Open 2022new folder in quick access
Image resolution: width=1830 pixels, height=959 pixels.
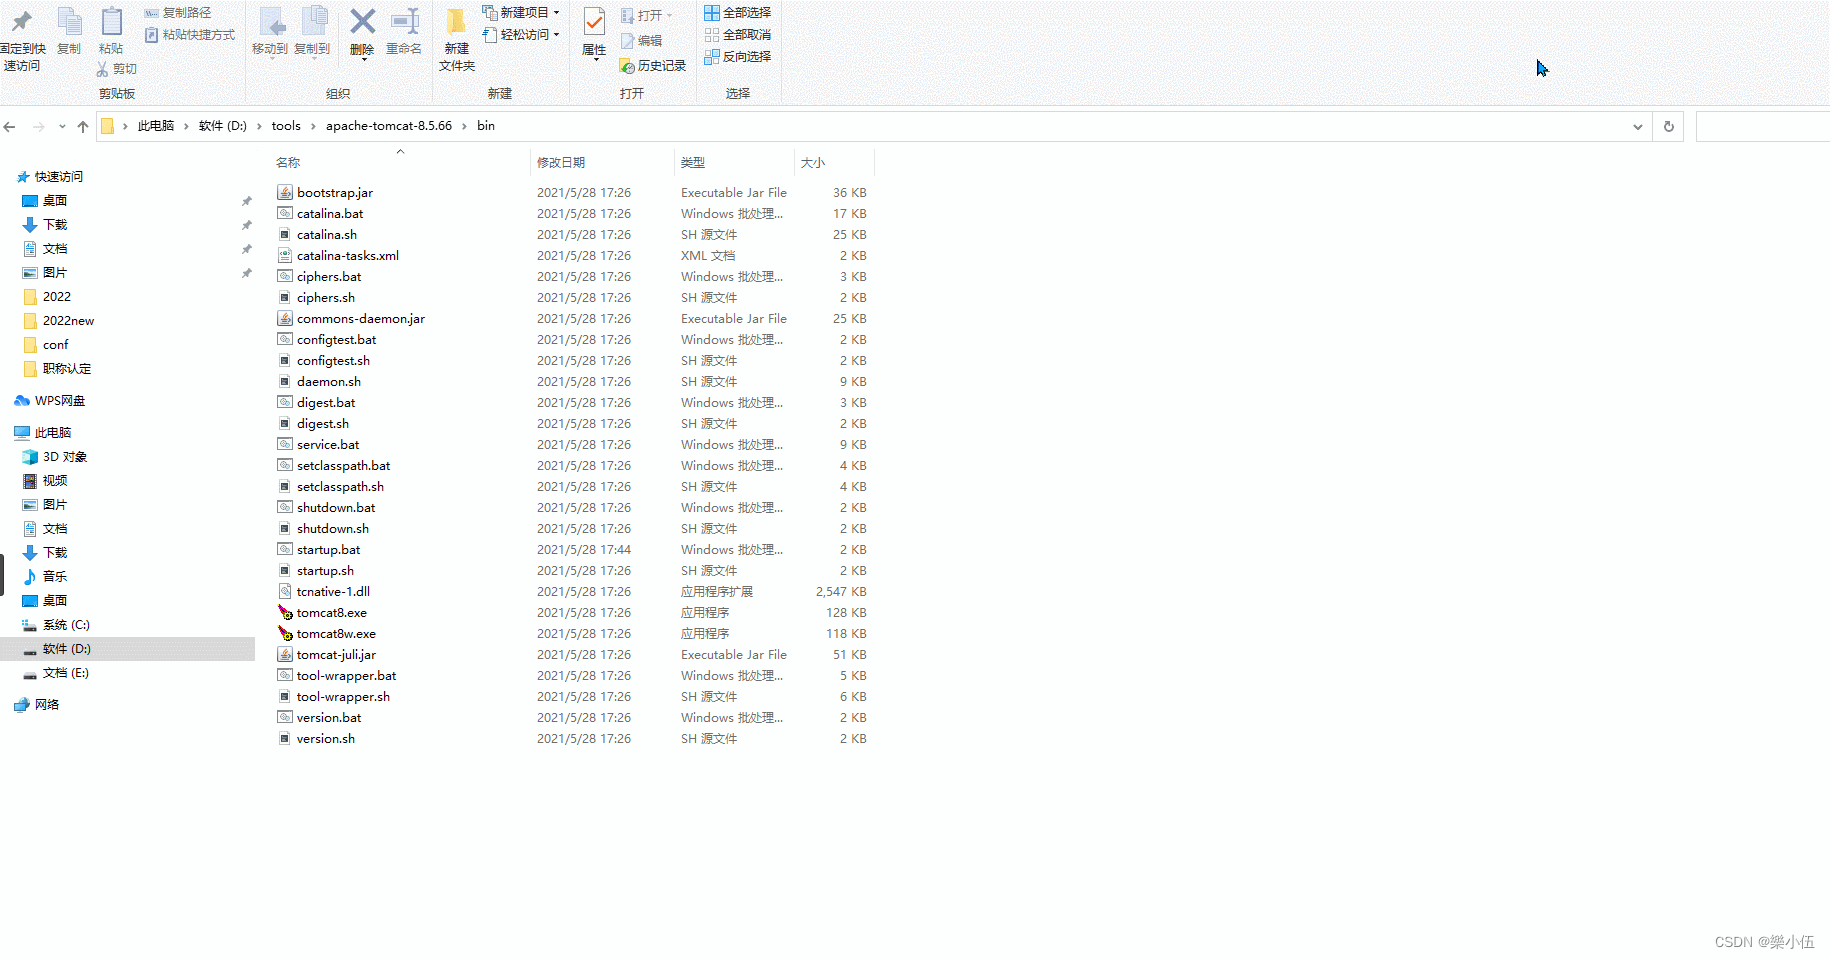tap(68, 321)
